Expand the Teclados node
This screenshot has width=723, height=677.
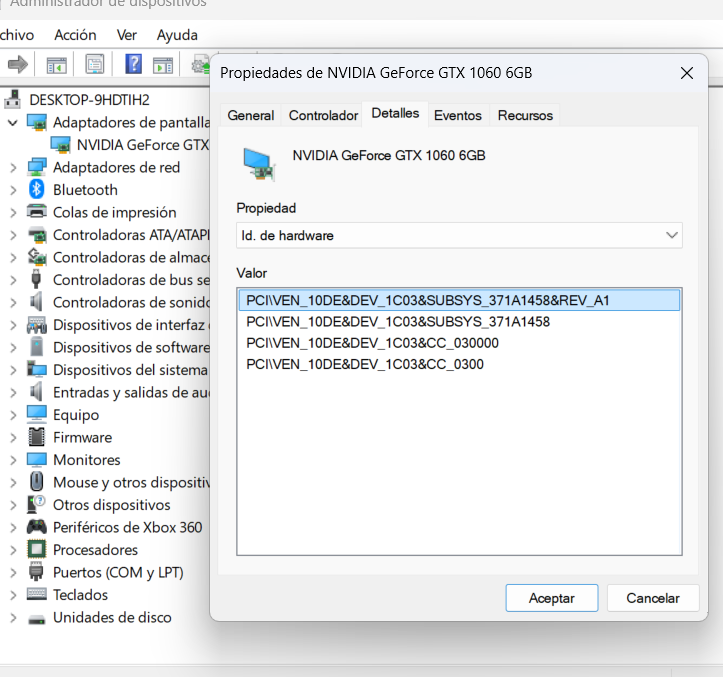[x=13, y=595]
